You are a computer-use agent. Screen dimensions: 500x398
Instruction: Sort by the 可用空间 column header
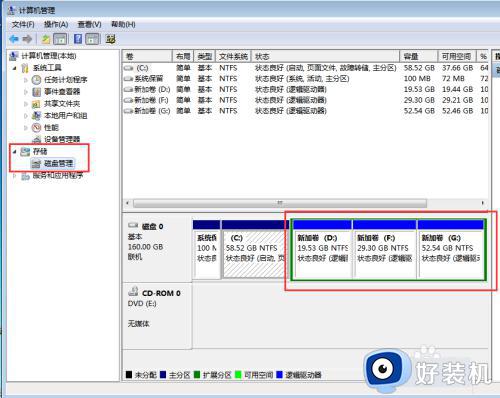click(457, 56)
